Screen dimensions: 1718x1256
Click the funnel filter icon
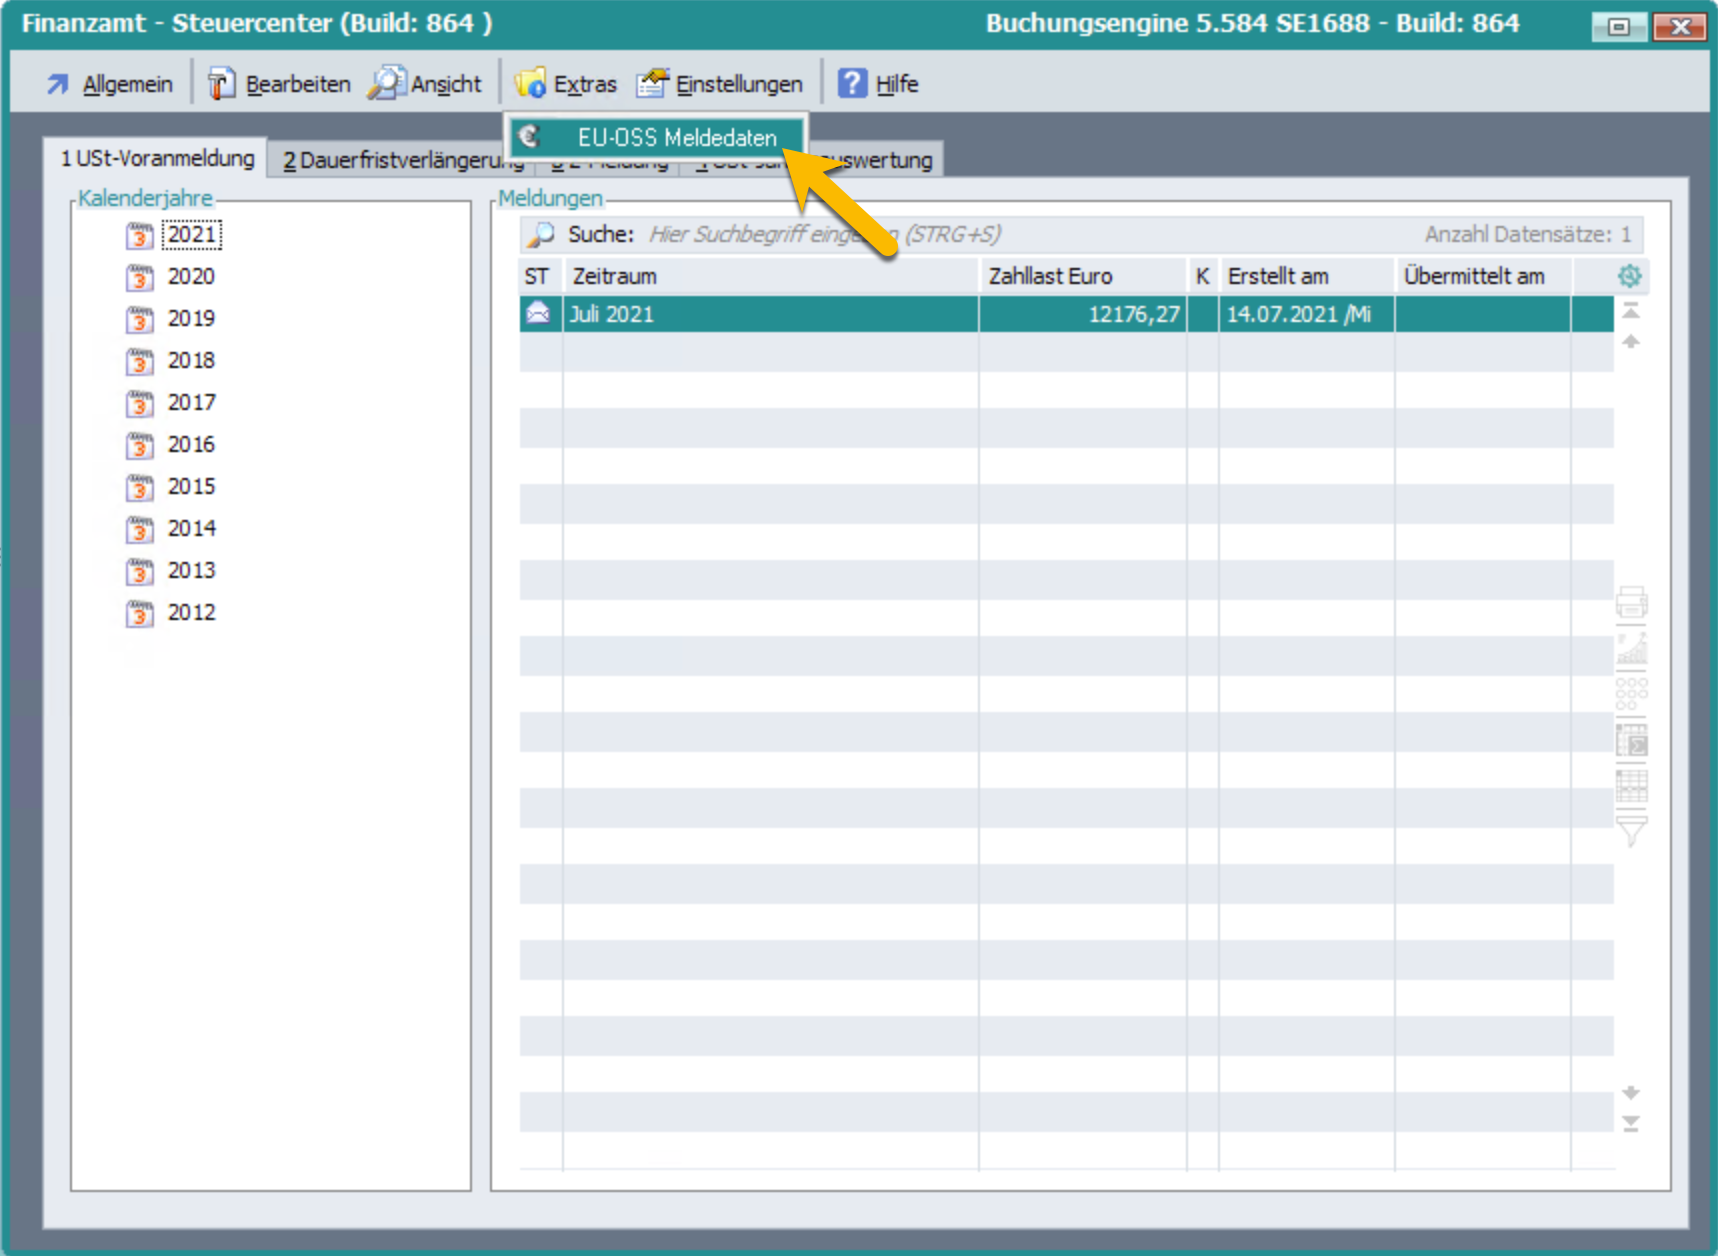1631,830
